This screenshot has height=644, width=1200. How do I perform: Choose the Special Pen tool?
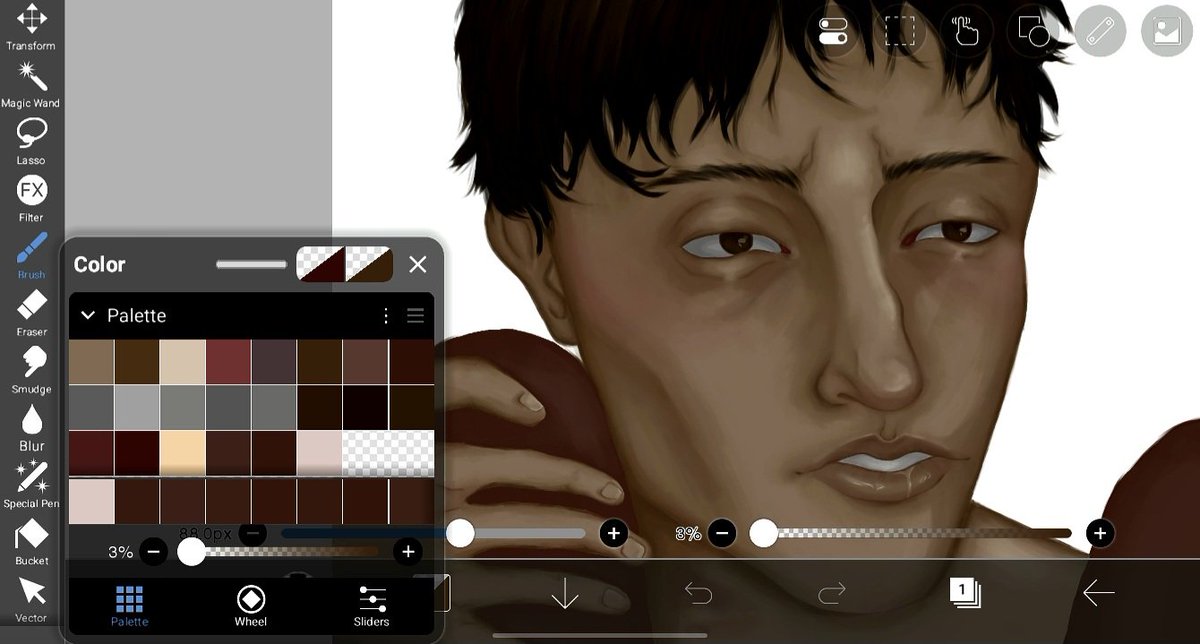click(31, 484)
